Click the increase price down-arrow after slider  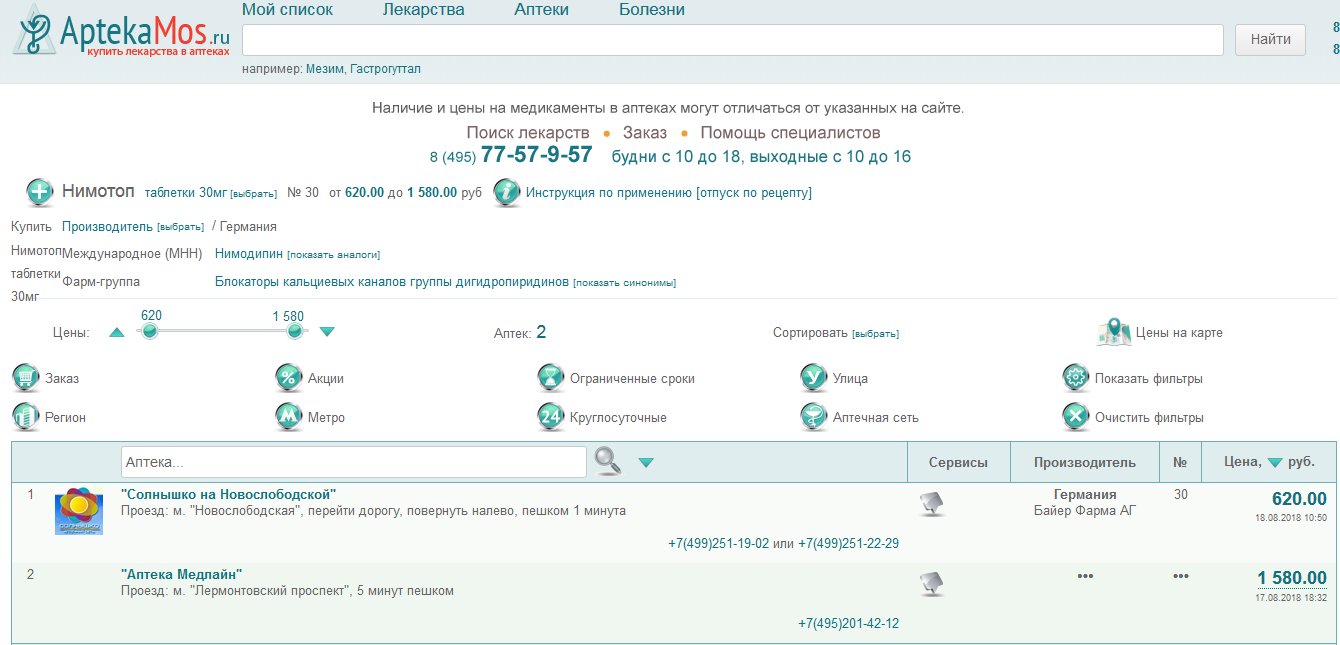click(x=327, y=332)
